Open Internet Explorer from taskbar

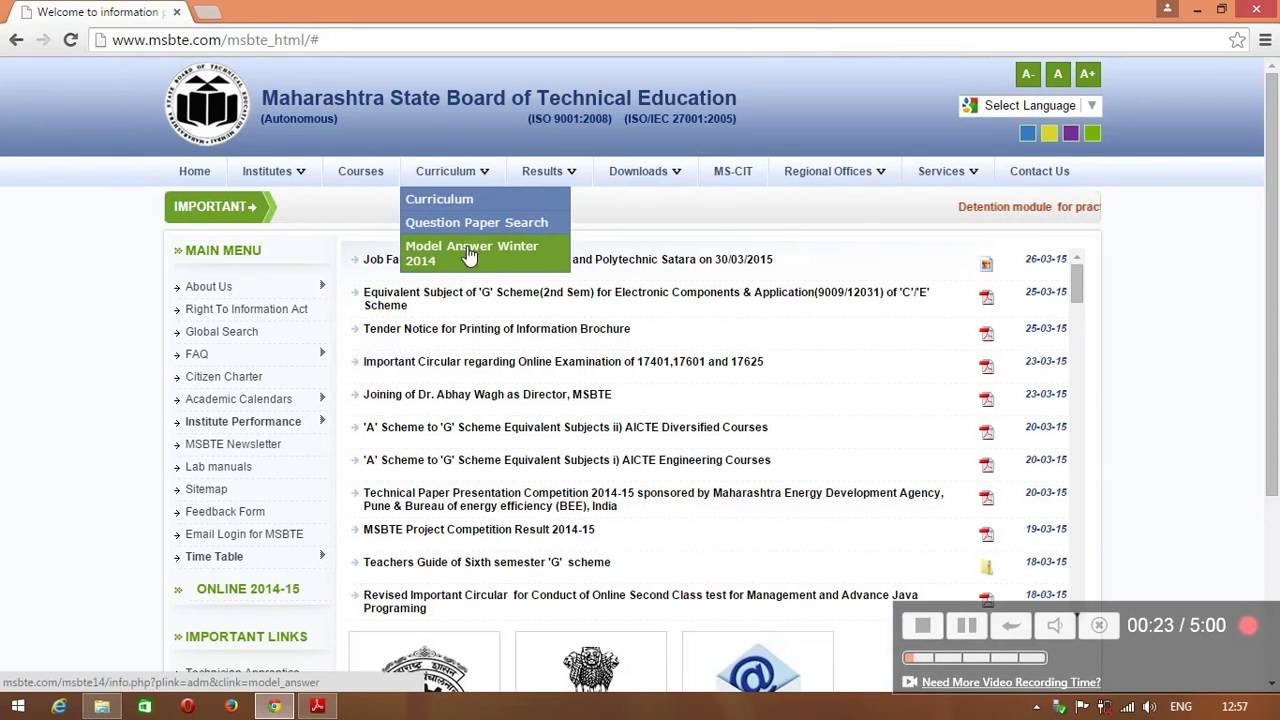coord(59,706)
